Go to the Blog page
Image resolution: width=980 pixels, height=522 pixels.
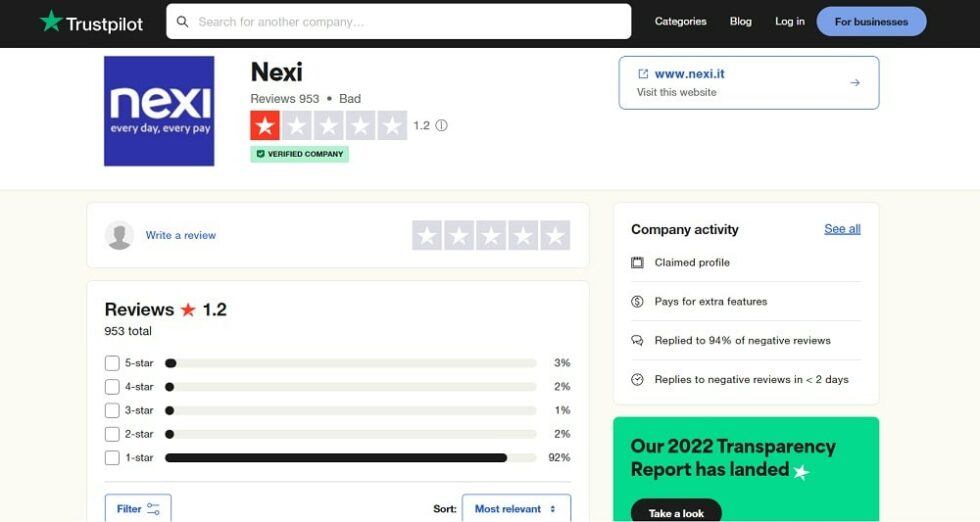pyautogui.click(x=740, y=22)
